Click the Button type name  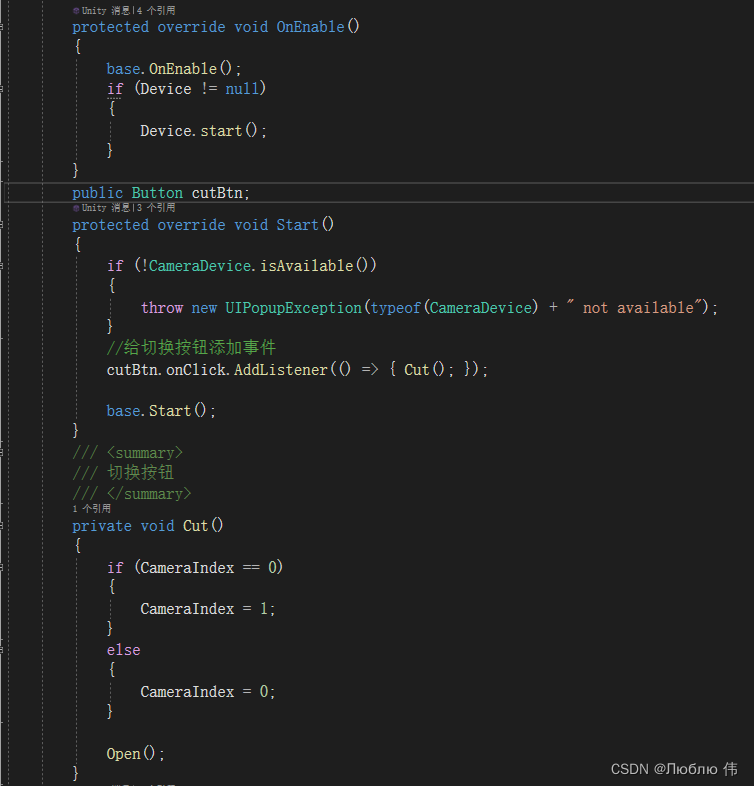pos(157,193)
